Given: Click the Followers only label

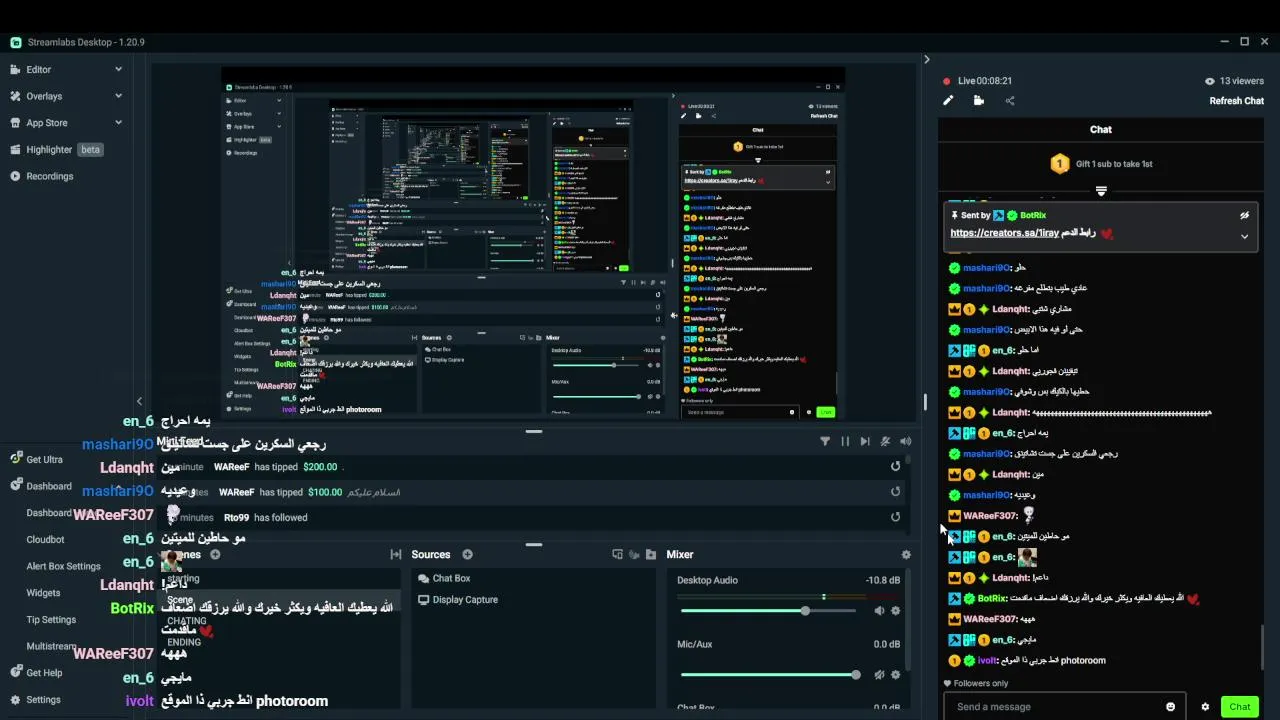Looking at the screenshot, I should (x=981, y=684).
